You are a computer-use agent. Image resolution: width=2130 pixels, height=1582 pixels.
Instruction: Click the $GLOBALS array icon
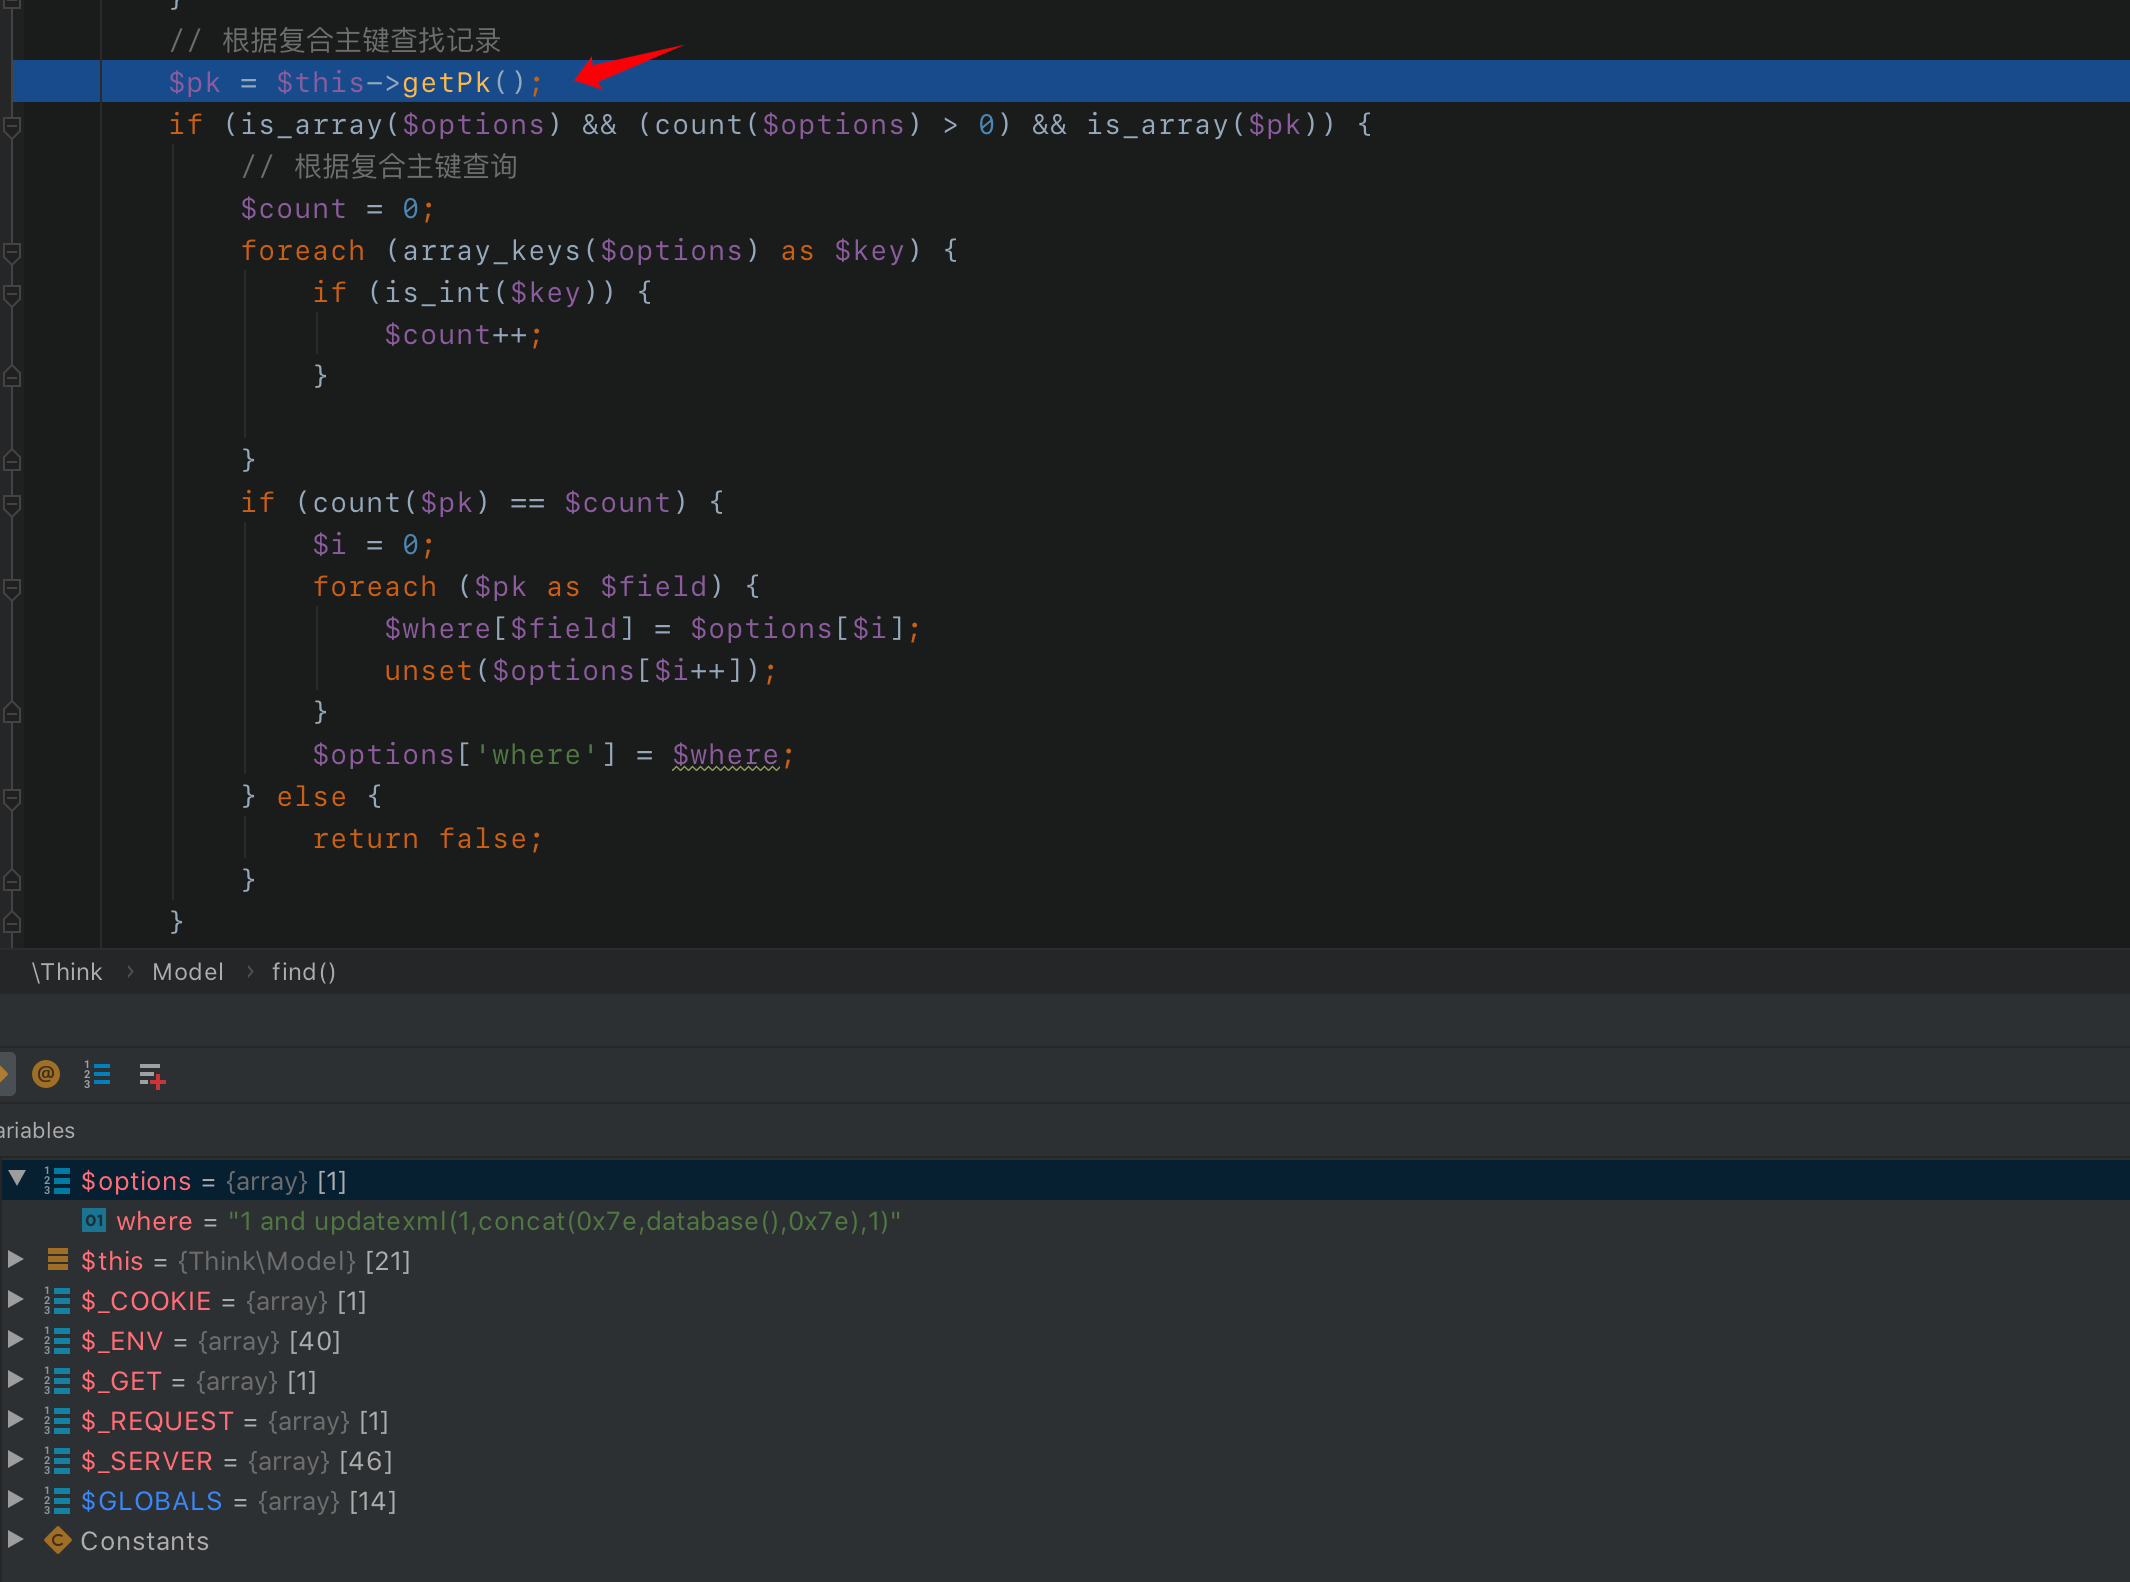pos(57,1501)
